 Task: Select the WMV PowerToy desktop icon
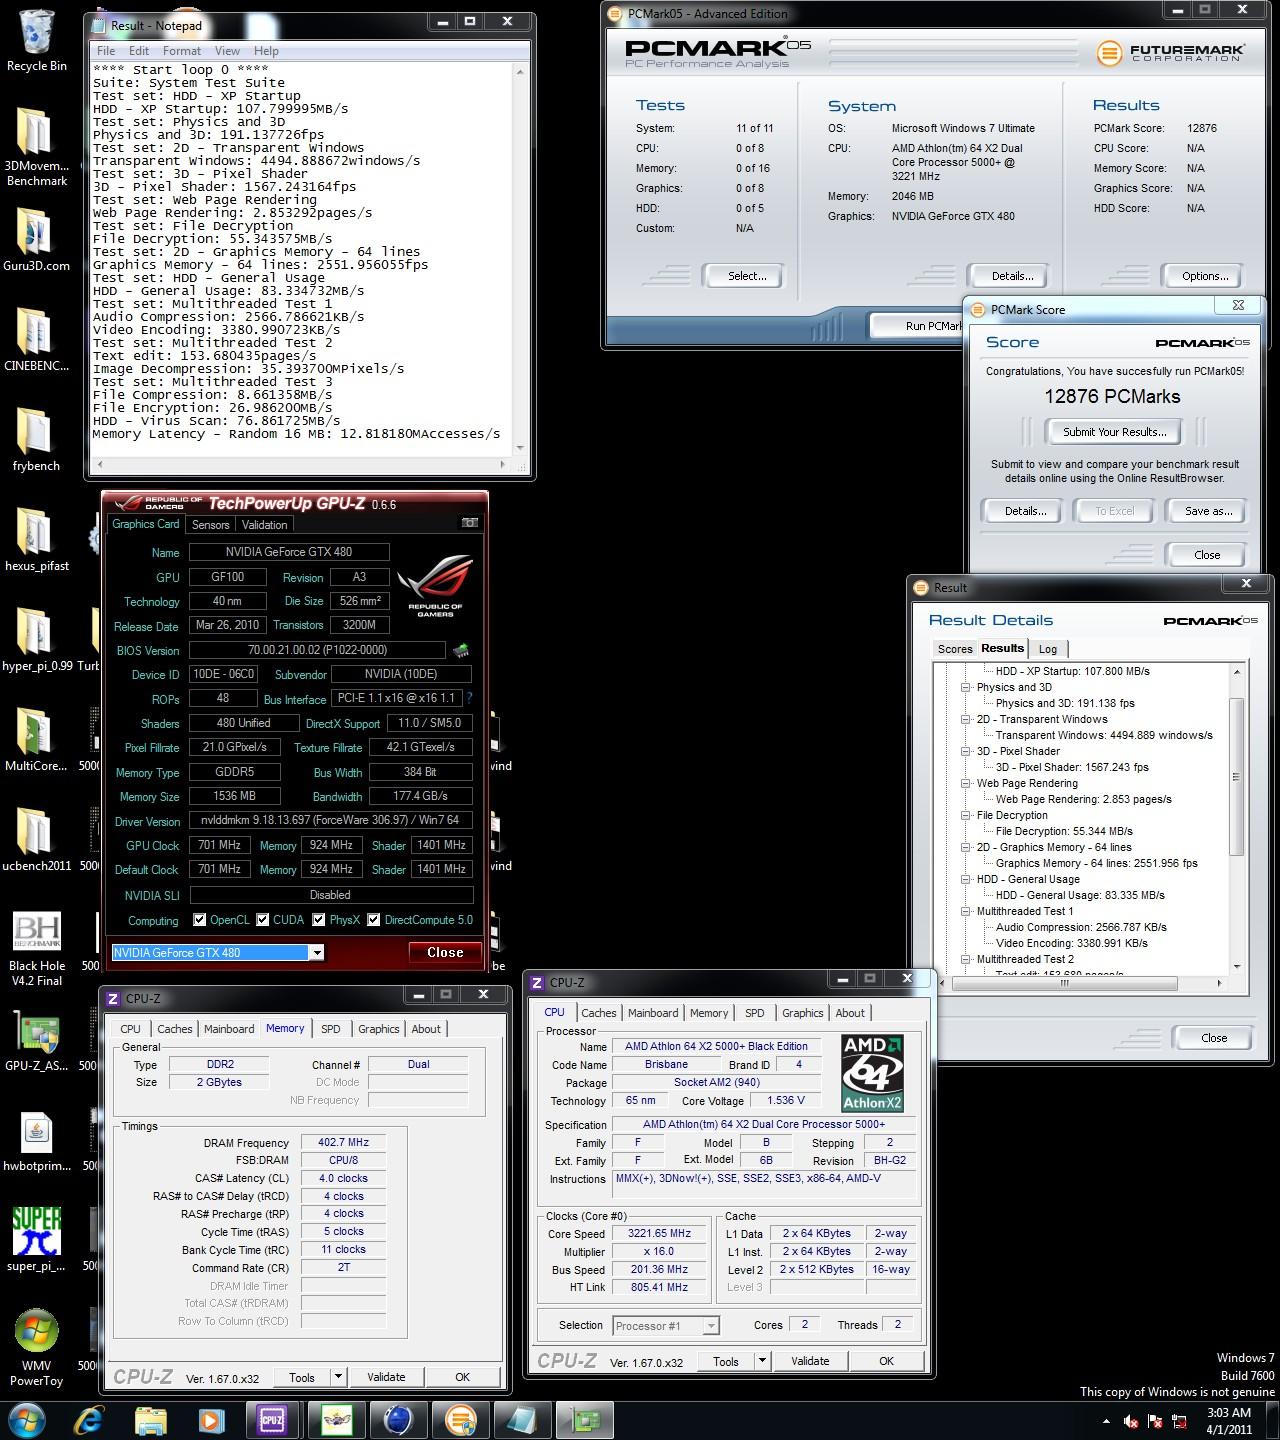coord(36,1348)
